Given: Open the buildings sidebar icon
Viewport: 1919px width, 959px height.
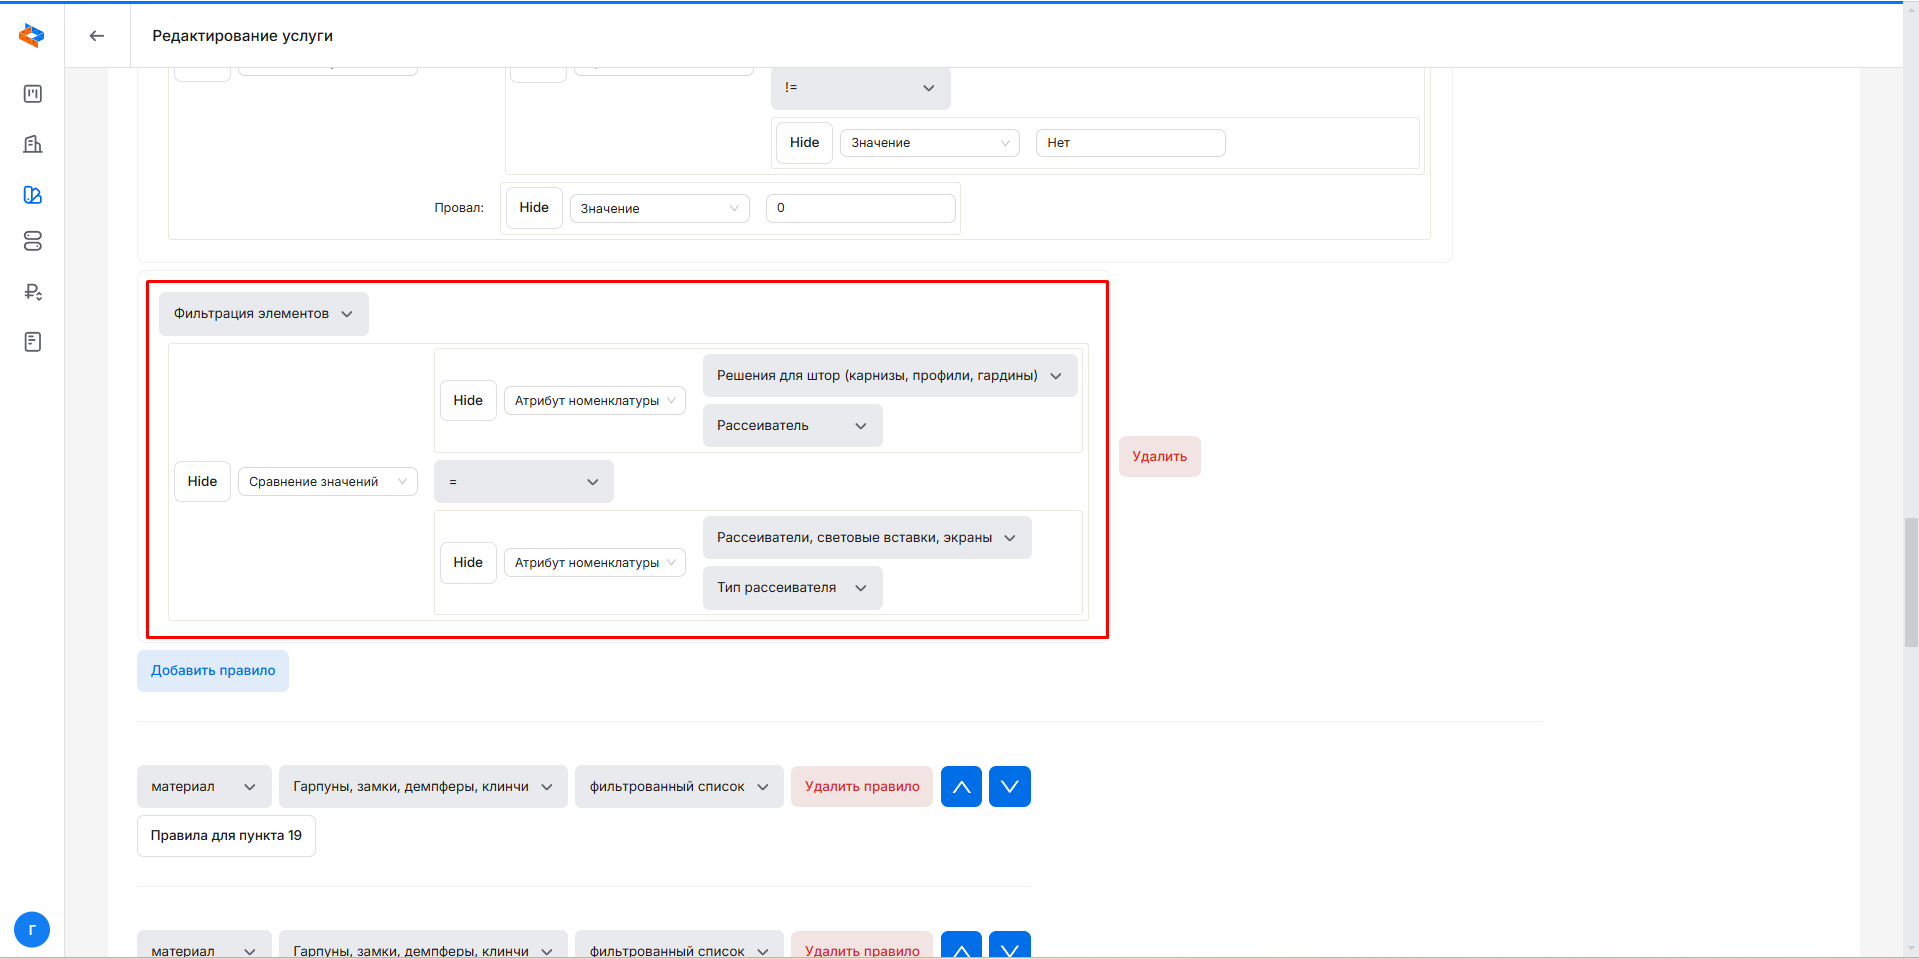Looking at the screenshot, I should click(33, 144).
